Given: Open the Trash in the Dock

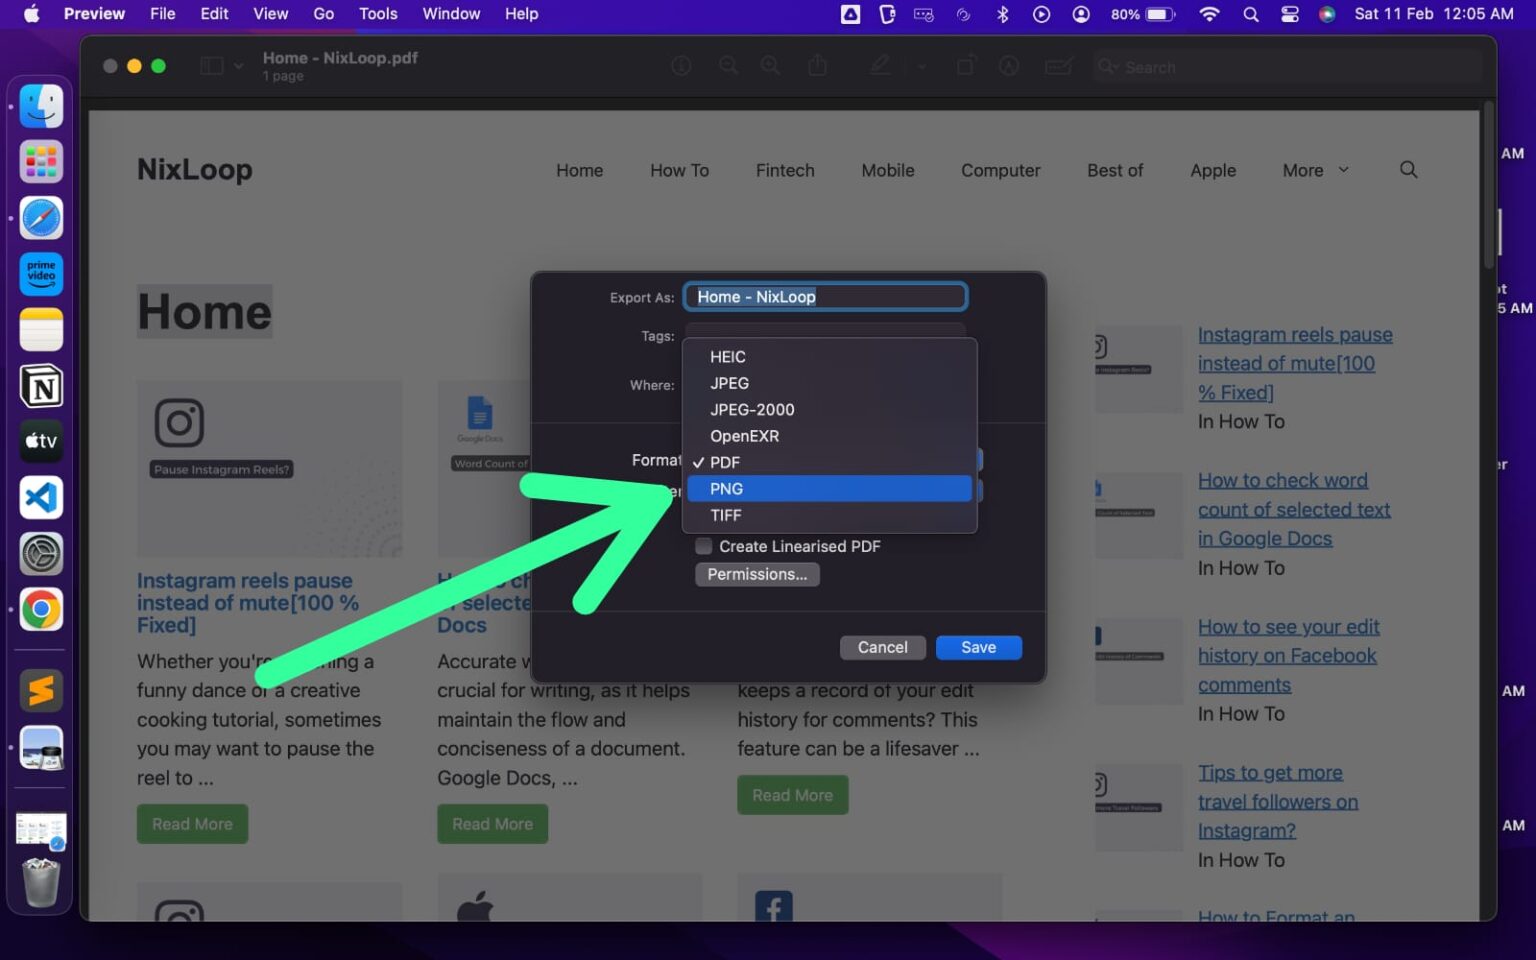Looking at the screenshot, I should 41,882.
